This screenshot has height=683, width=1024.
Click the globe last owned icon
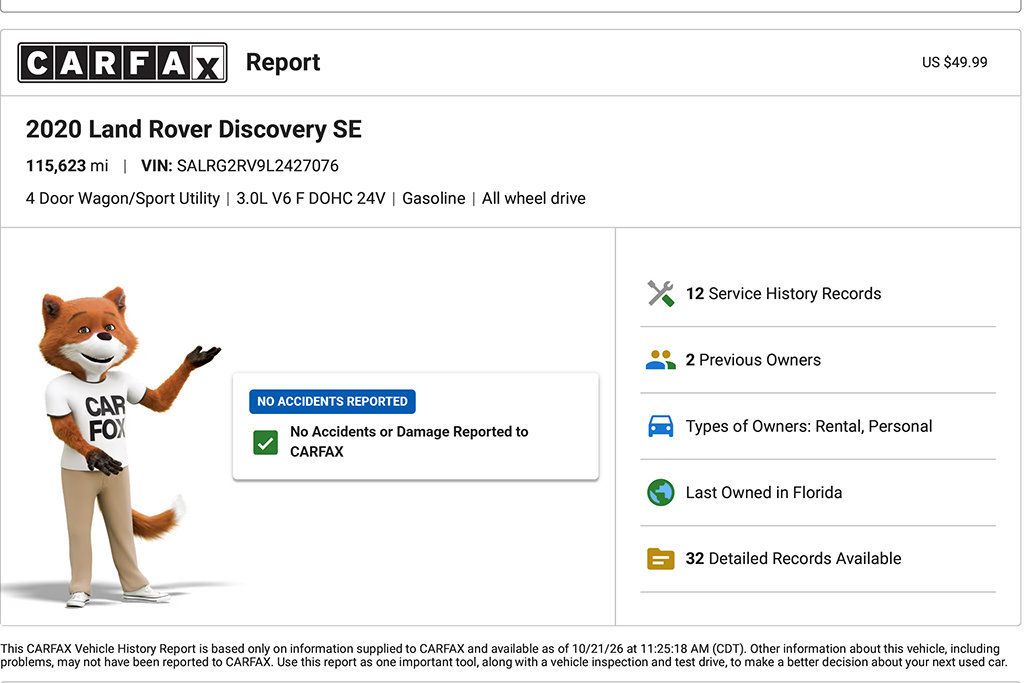pos(660,492)
